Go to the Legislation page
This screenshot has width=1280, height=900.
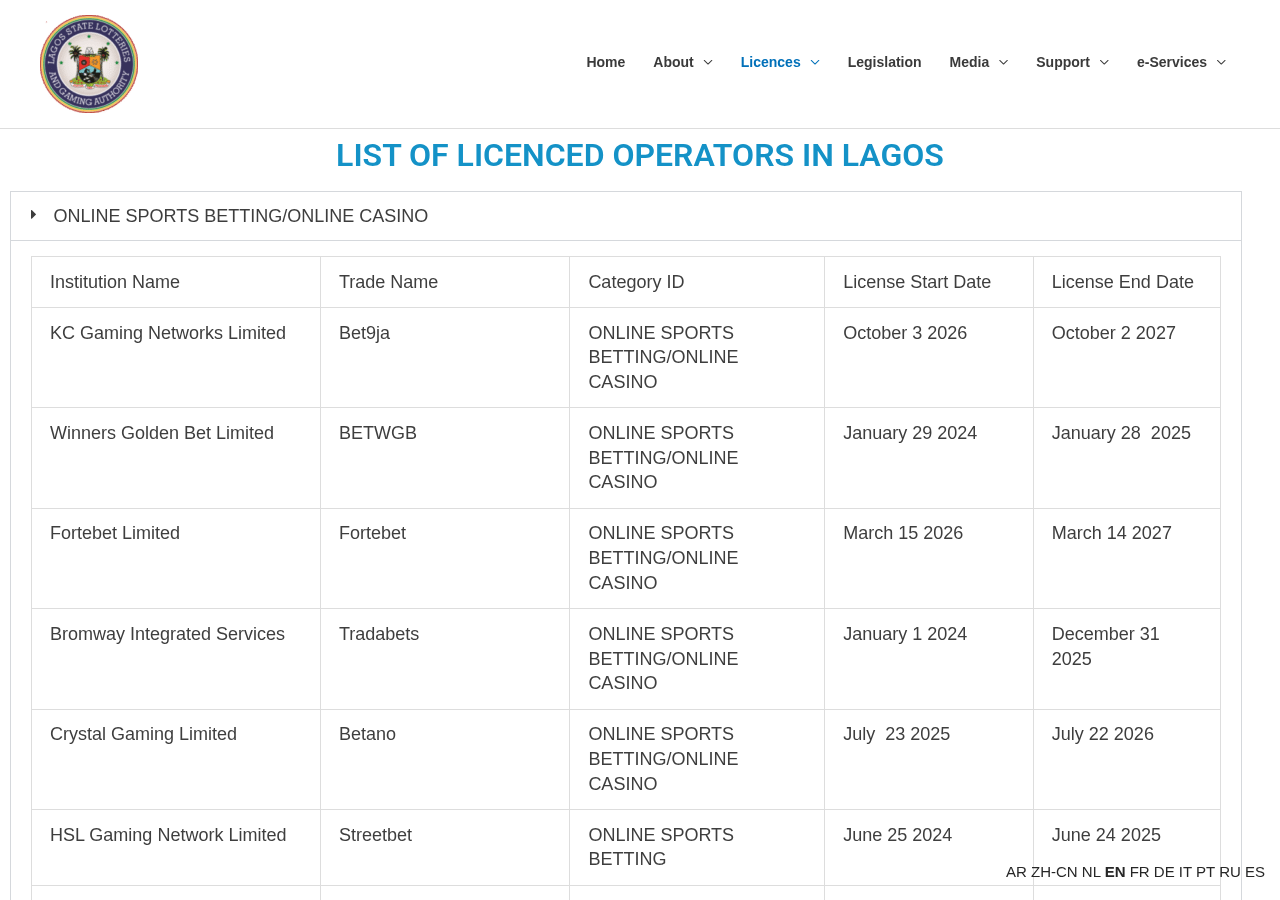click(x=885, y=62)
